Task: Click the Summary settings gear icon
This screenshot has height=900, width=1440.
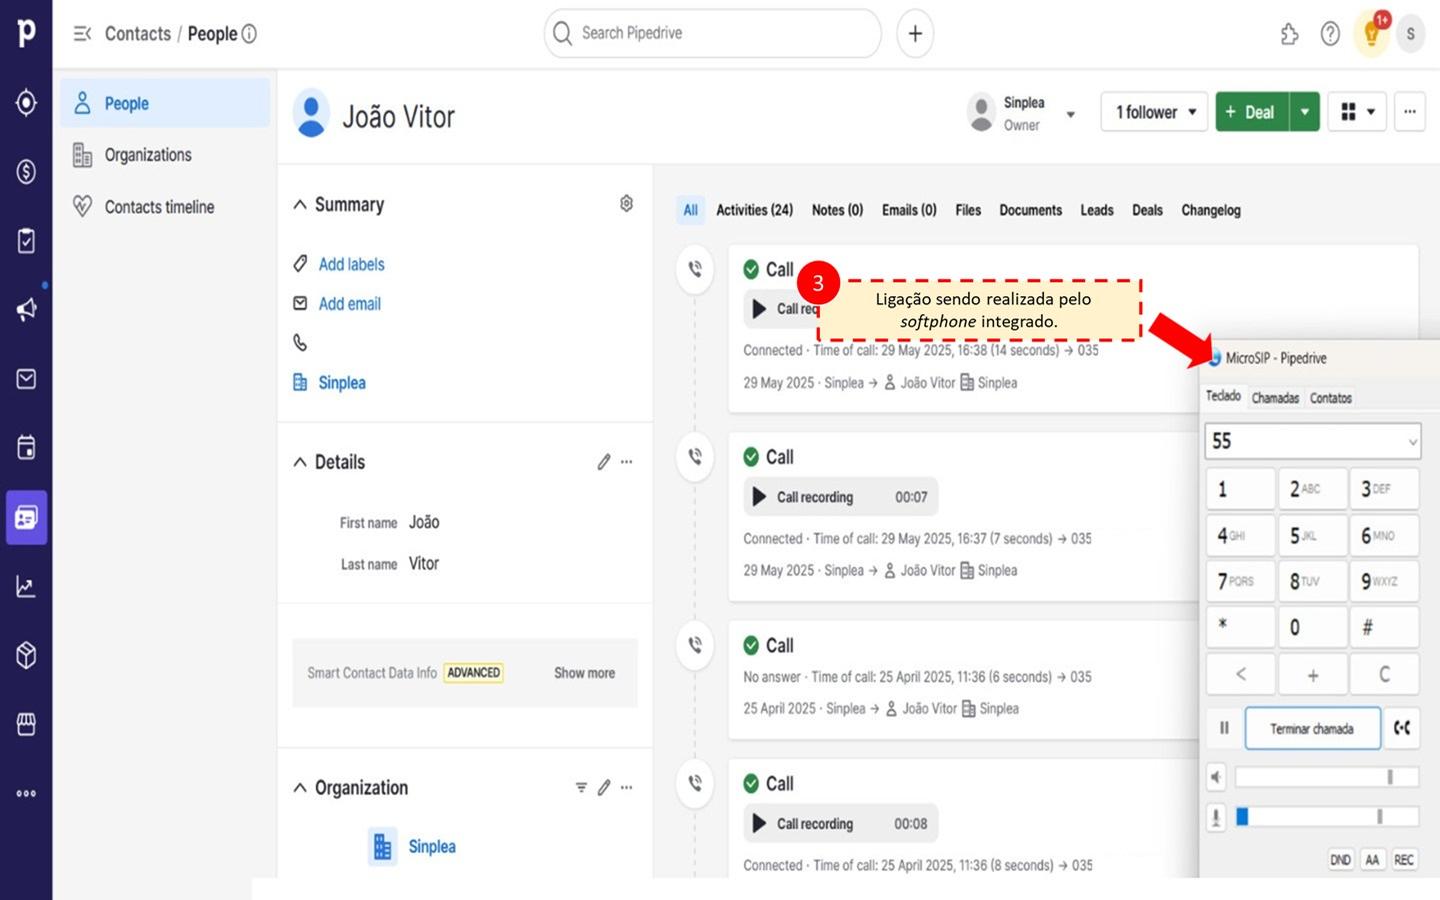Action: 626,204
